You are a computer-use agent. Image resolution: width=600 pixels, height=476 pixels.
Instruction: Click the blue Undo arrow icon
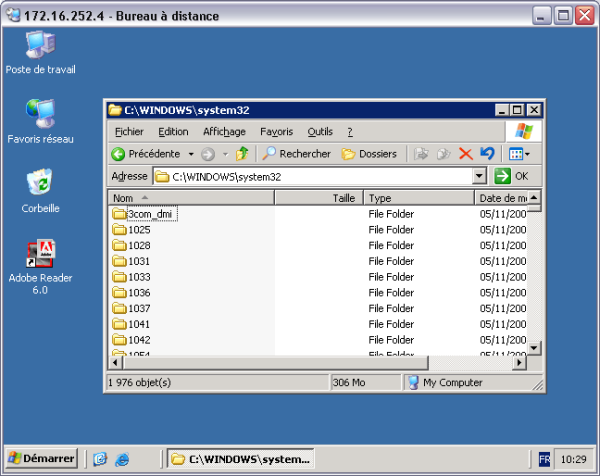pyautogui.click(x=487, y=154)
